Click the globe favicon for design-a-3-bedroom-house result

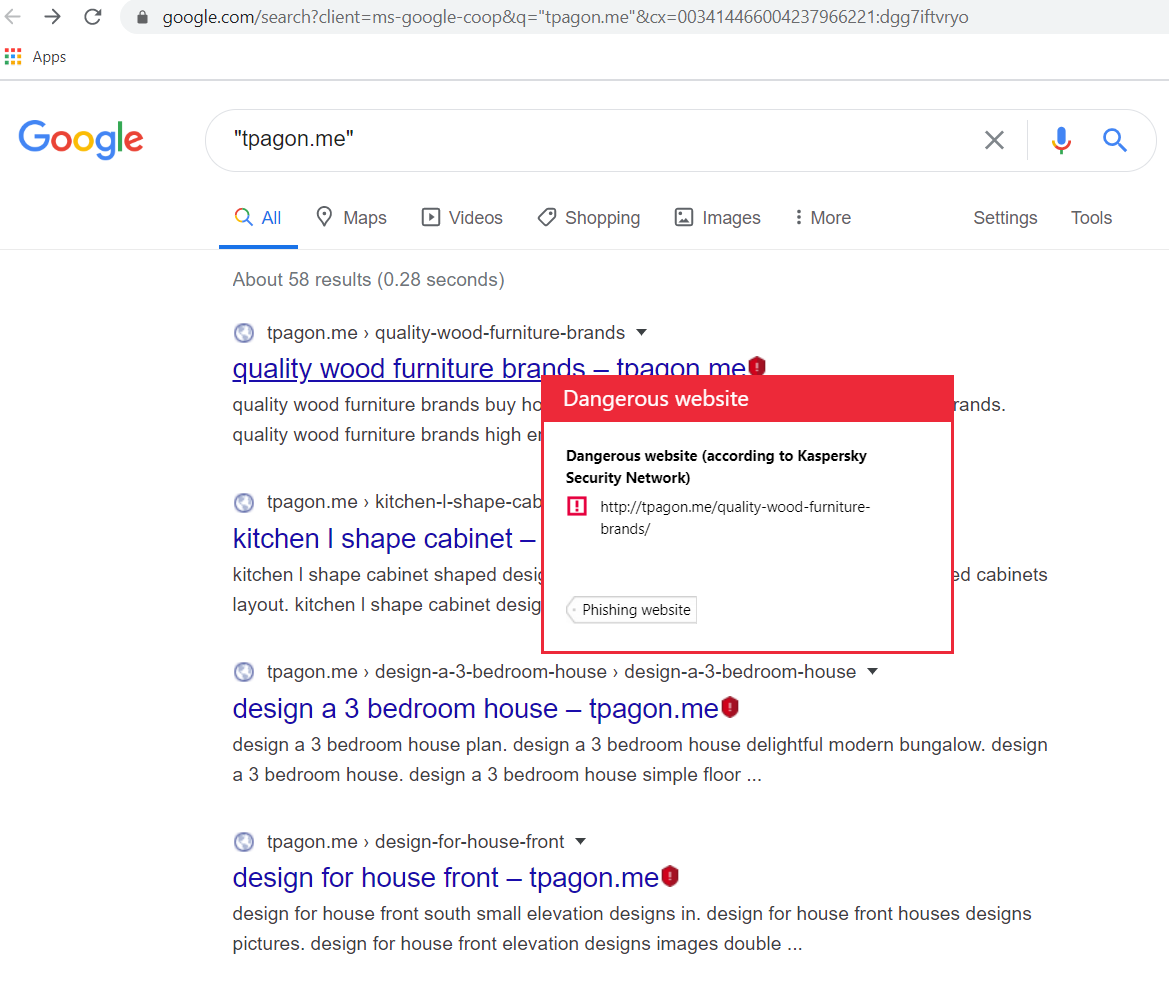coord(244,672)
